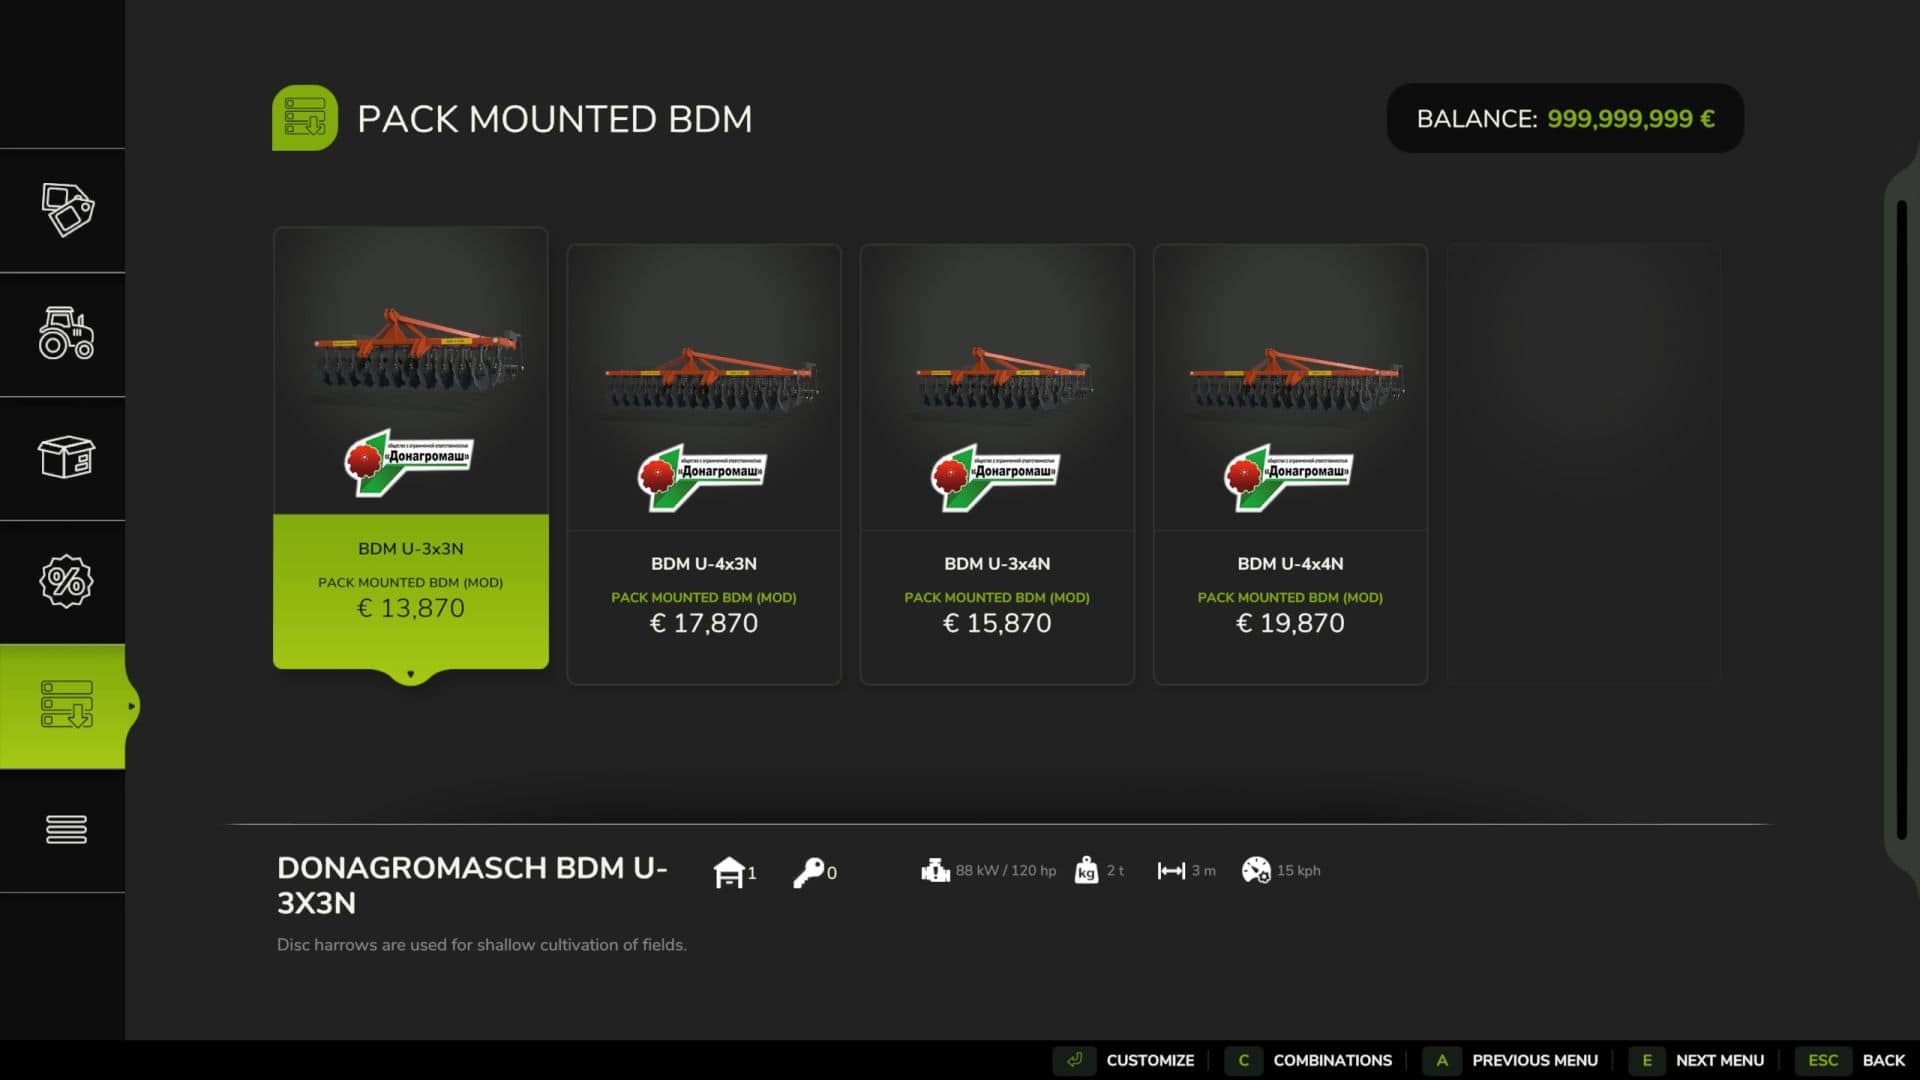Click the max speed gauge icon

tap(1256, 870)
